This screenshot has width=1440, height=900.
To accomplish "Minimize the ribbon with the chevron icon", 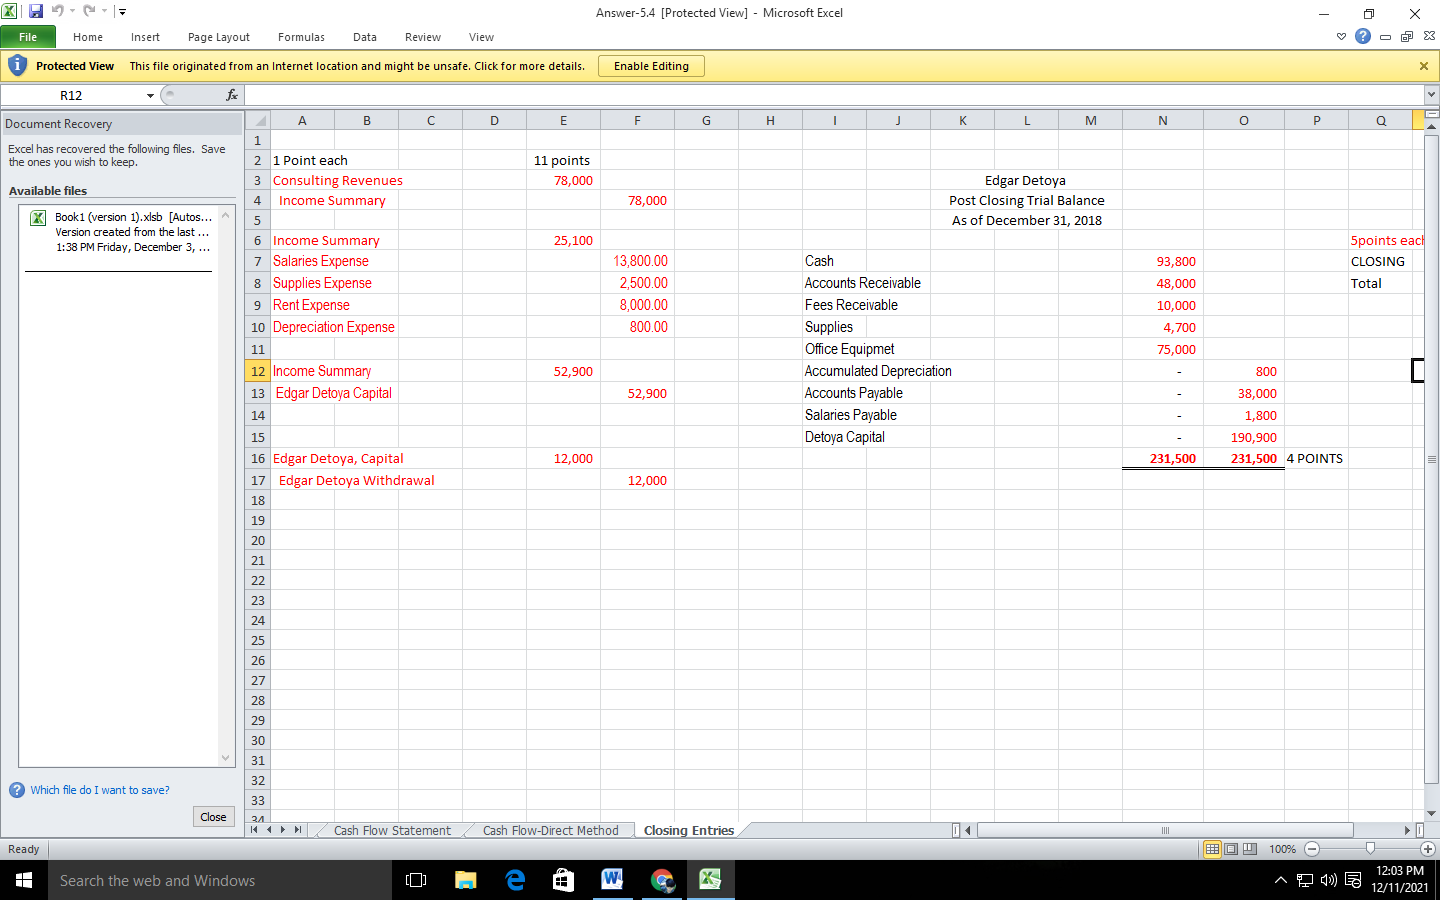I will [1341, 37].
